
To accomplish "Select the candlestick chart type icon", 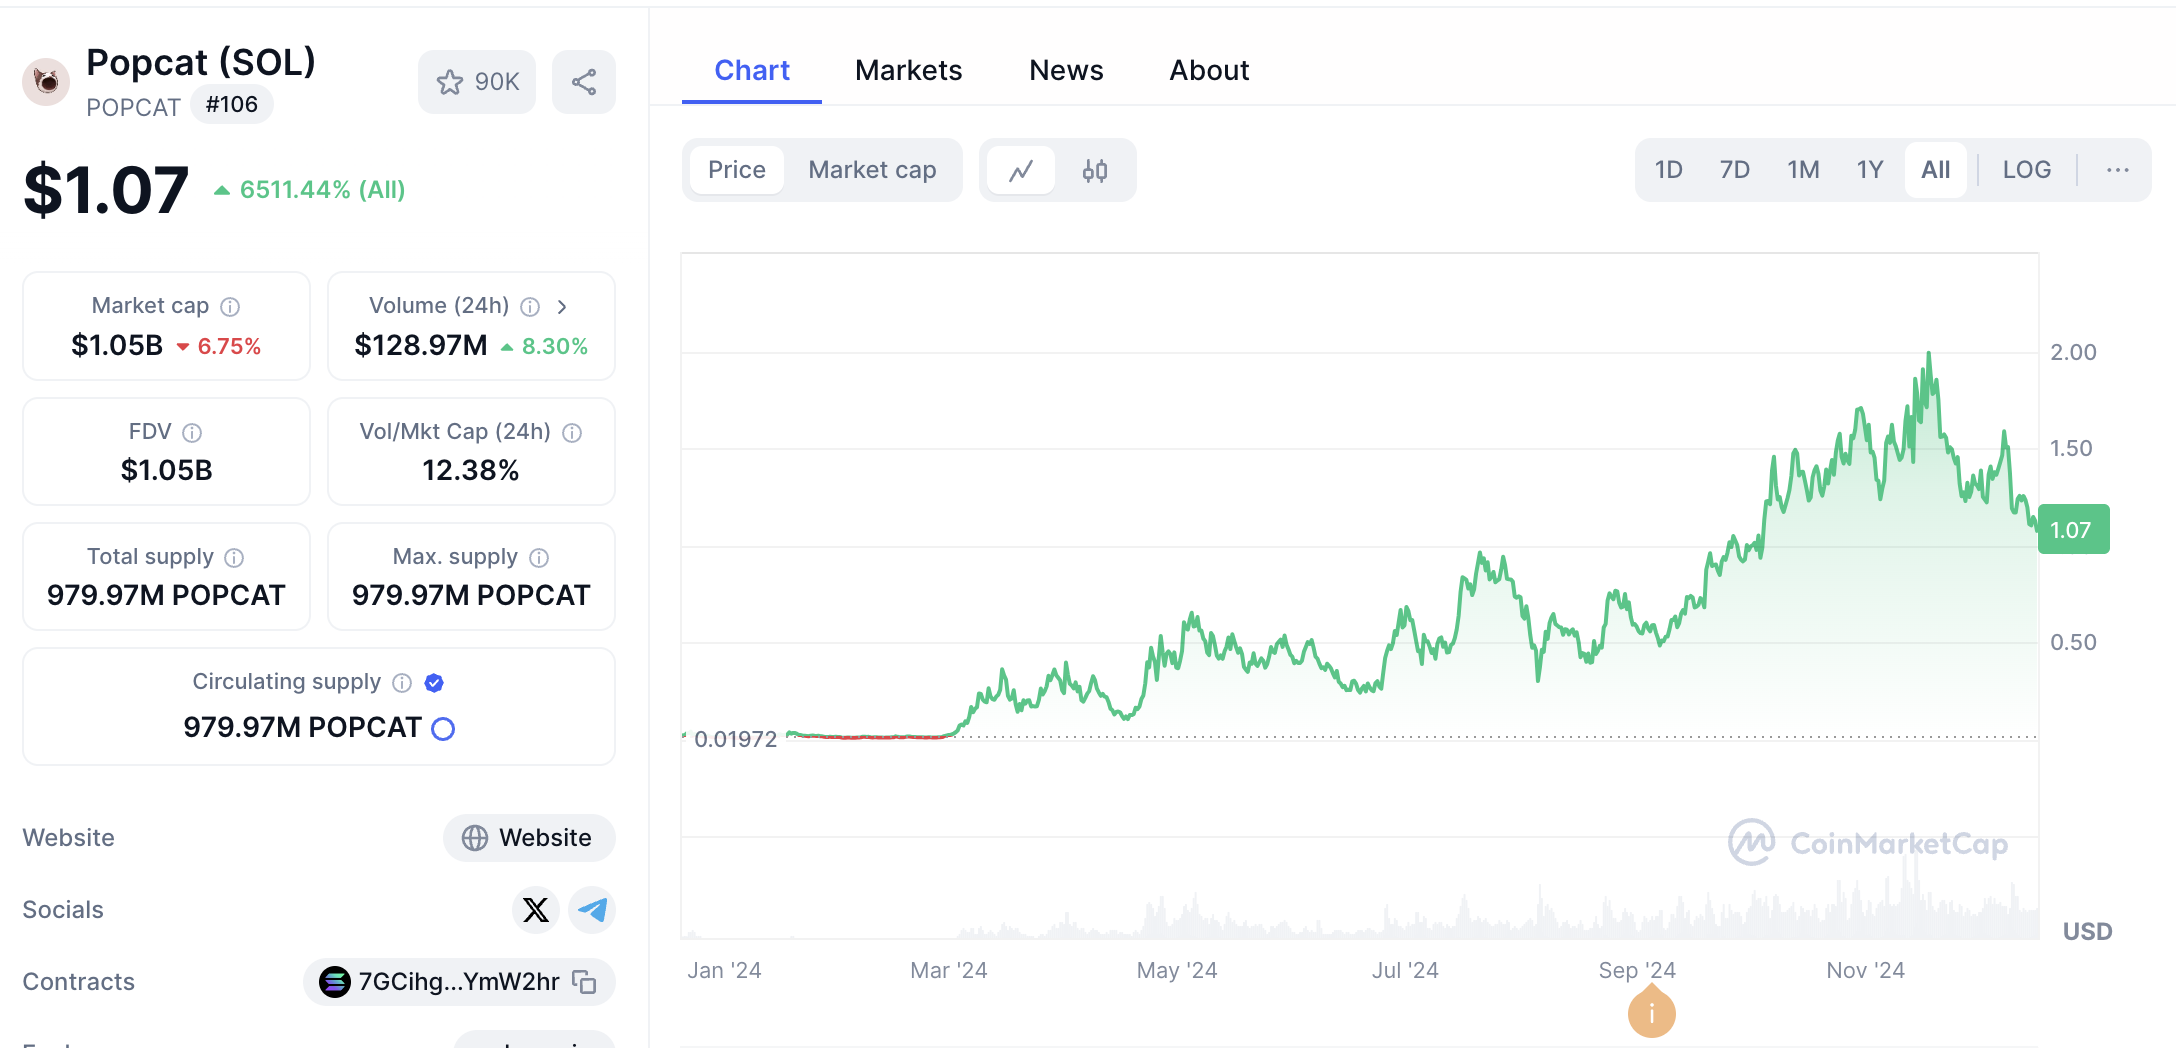I will point(1095,170).
